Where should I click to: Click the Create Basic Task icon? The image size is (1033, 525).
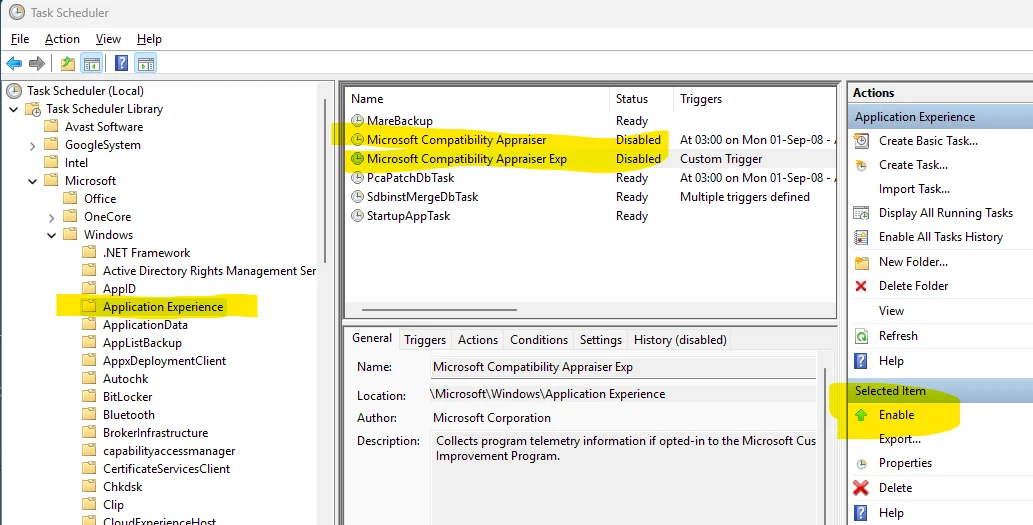[861, 140]
